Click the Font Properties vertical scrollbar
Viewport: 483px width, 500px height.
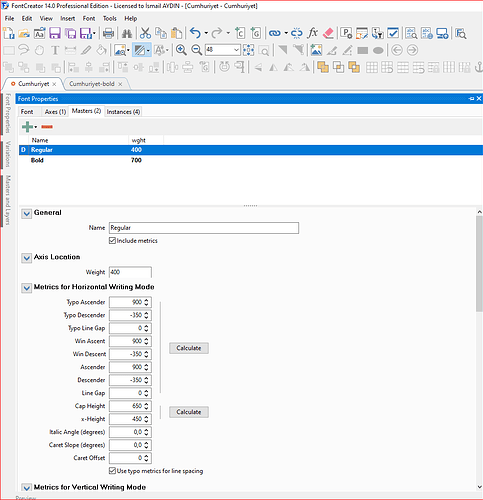(x=479, y=263)
